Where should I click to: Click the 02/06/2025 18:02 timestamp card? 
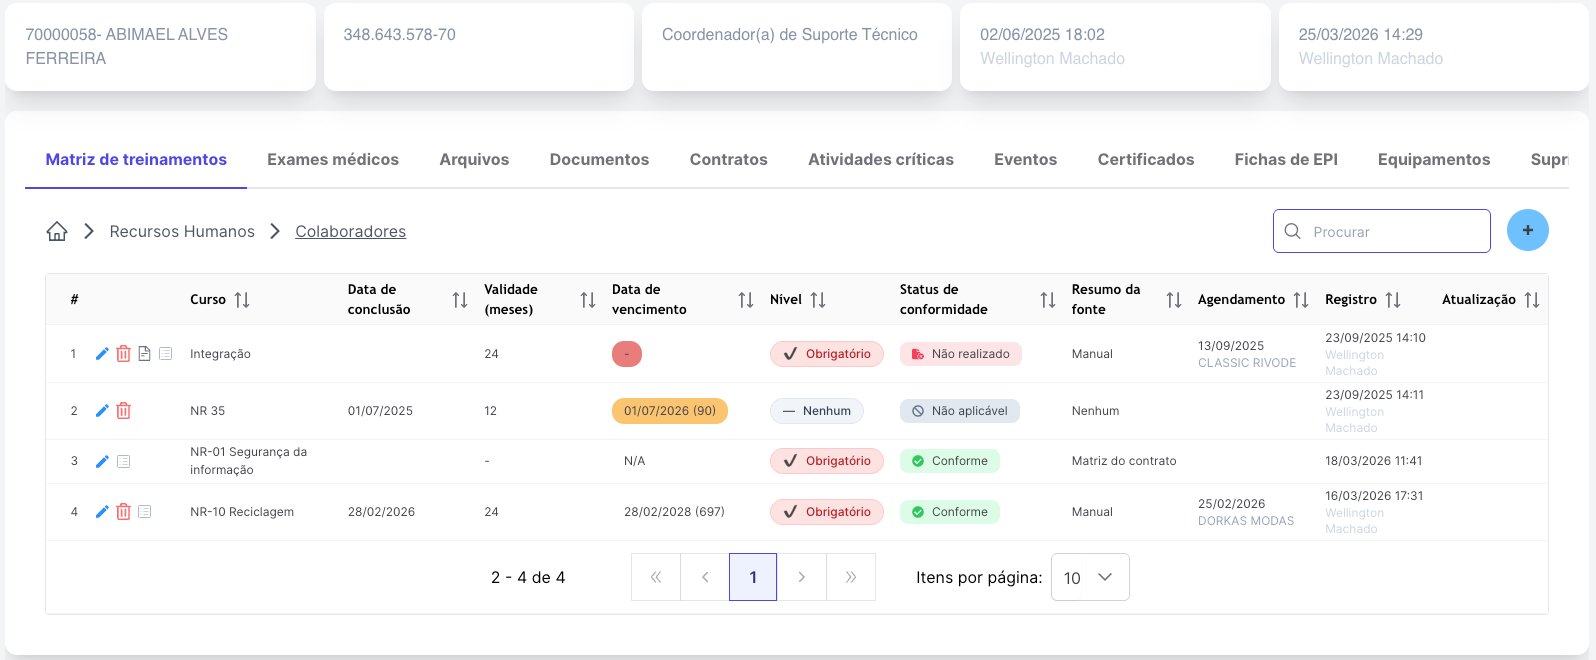point(1115,47)
